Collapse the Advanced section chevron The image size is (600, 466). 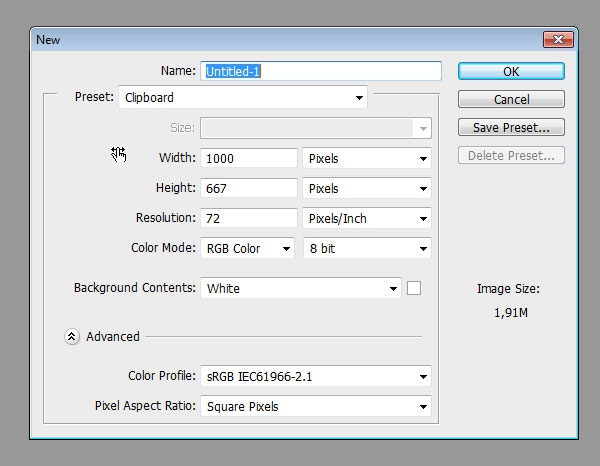click(x=71, y=337)
